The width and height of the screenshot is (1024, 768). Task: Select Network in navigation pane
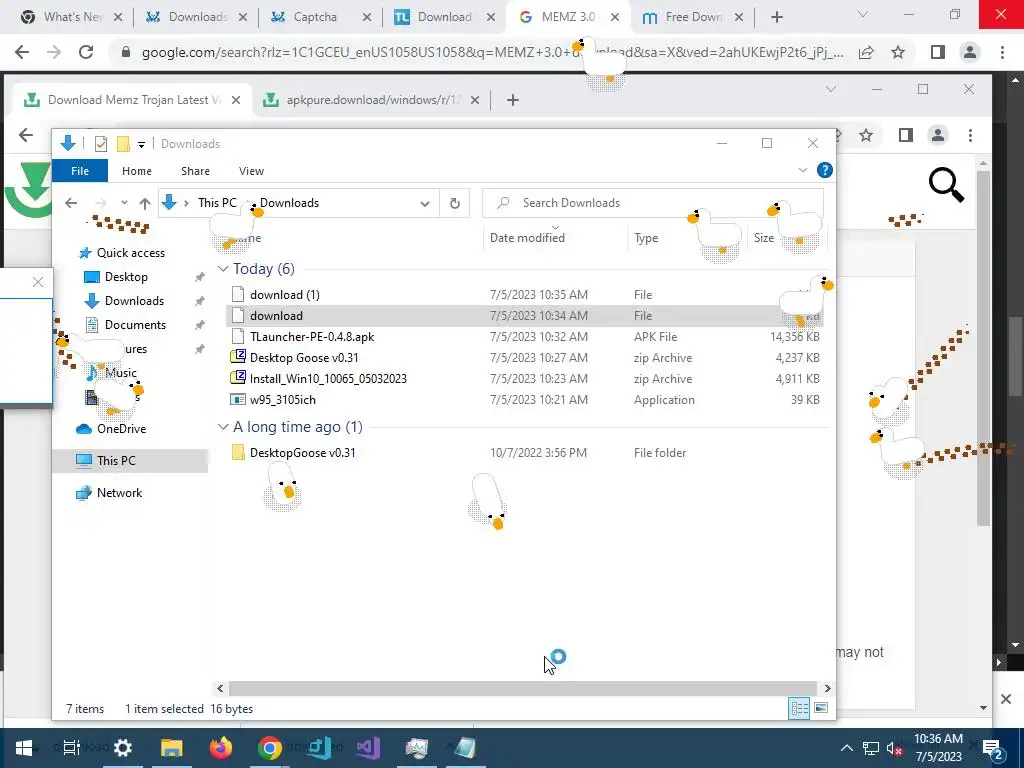[119, 493]
